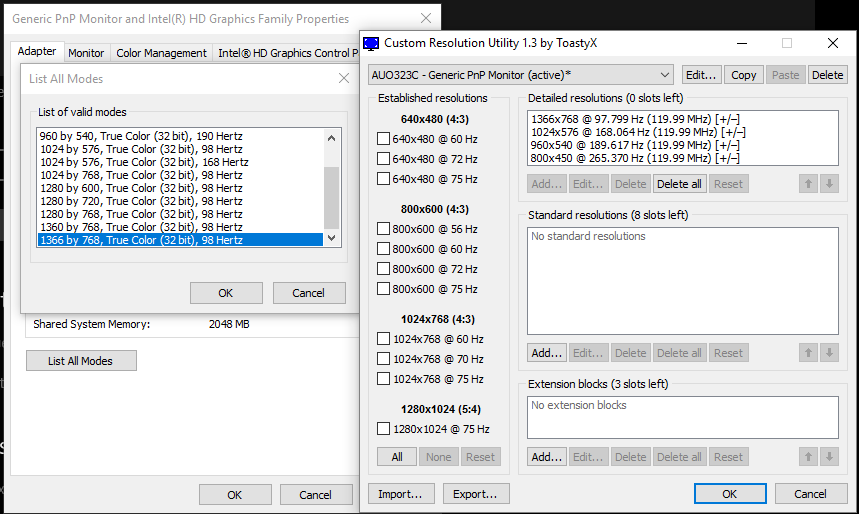
Task: Click the Import... button
Action: tap(401, 494)
